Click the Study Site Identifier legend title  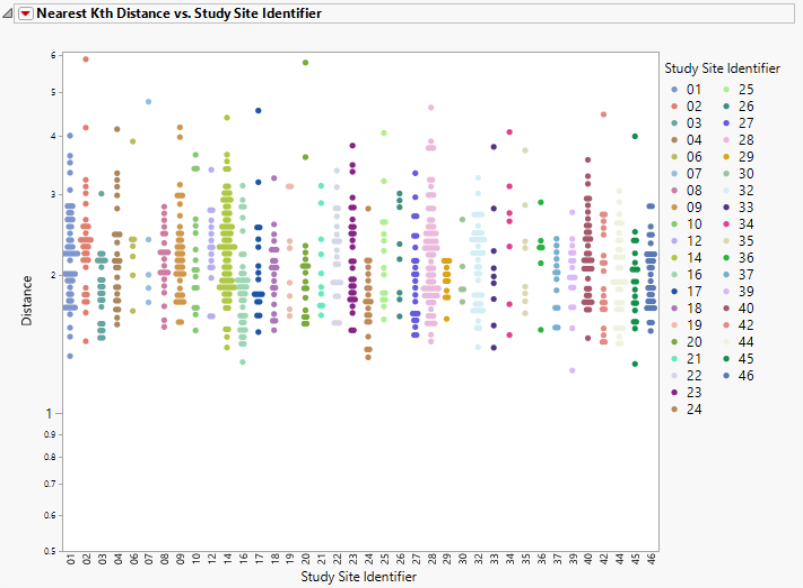click(x=722, y=69)
